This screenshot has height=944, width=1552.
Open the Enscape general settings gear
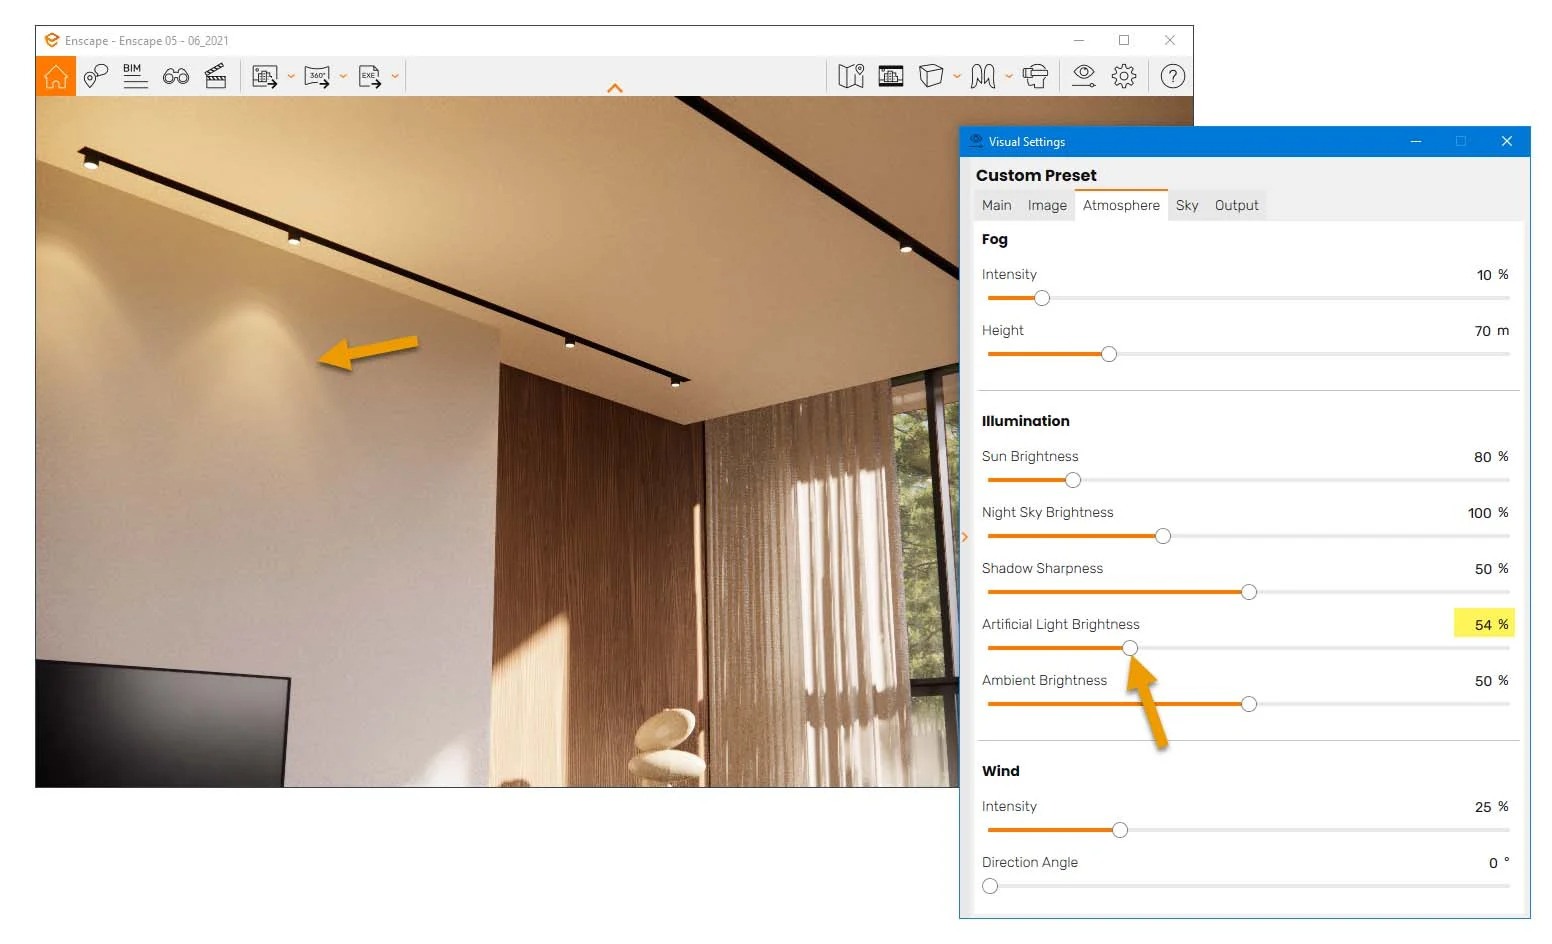tap(1122, 76)
